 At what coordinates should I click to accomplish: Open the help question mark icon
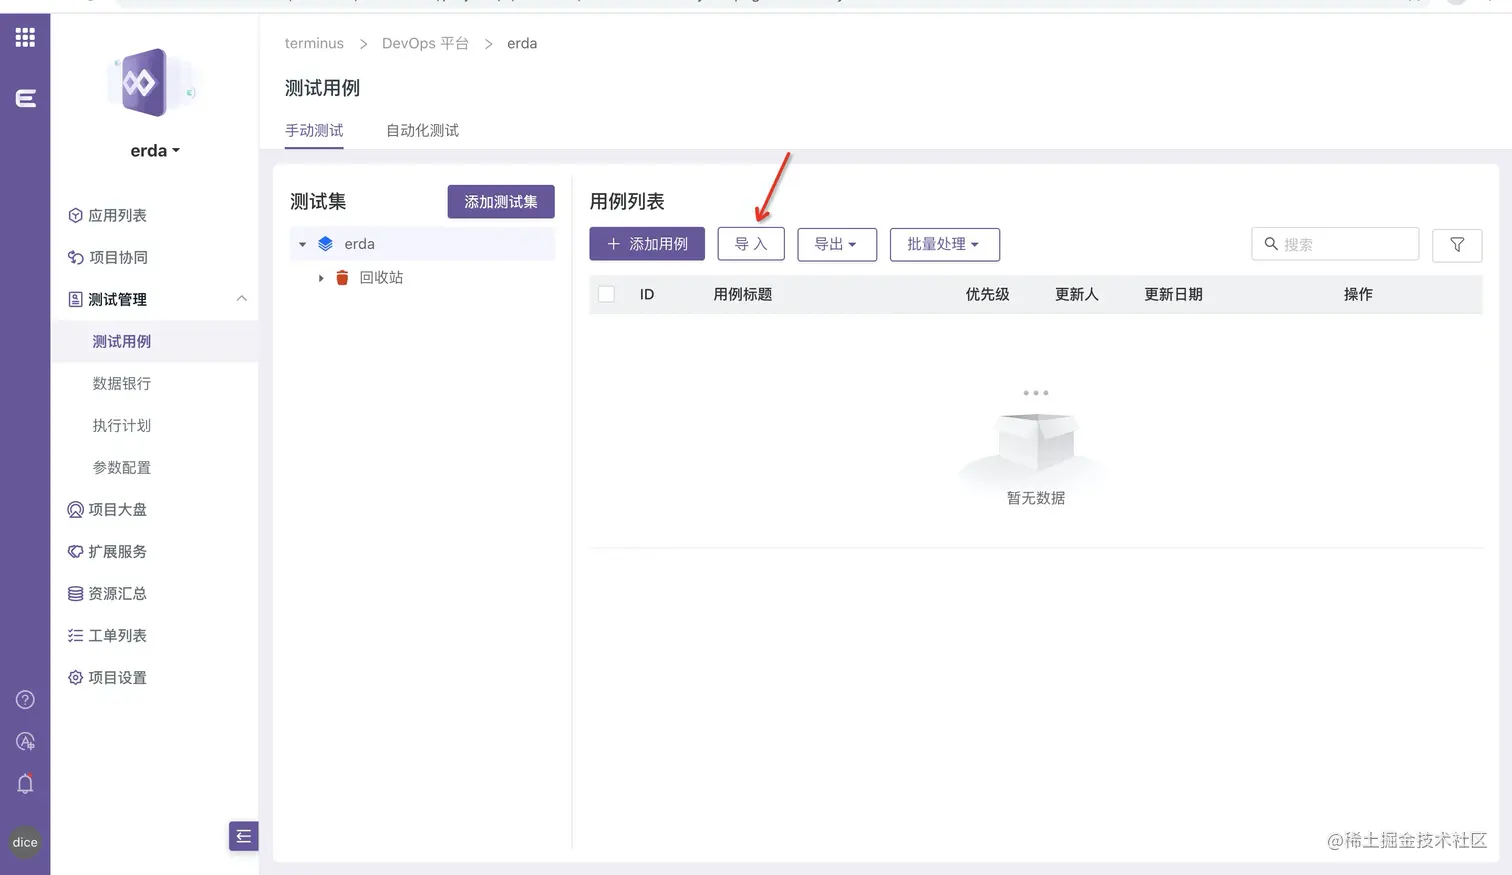25,700
